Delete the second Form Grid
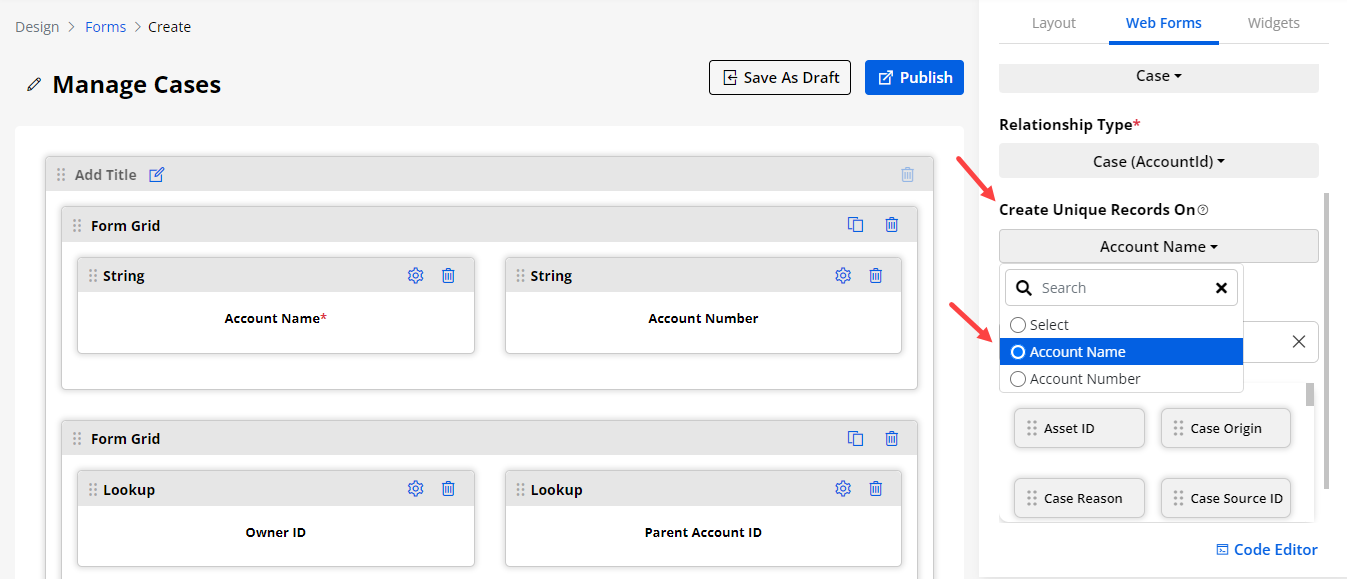Viewport: 1347px width, 579px height. (891, 438)
